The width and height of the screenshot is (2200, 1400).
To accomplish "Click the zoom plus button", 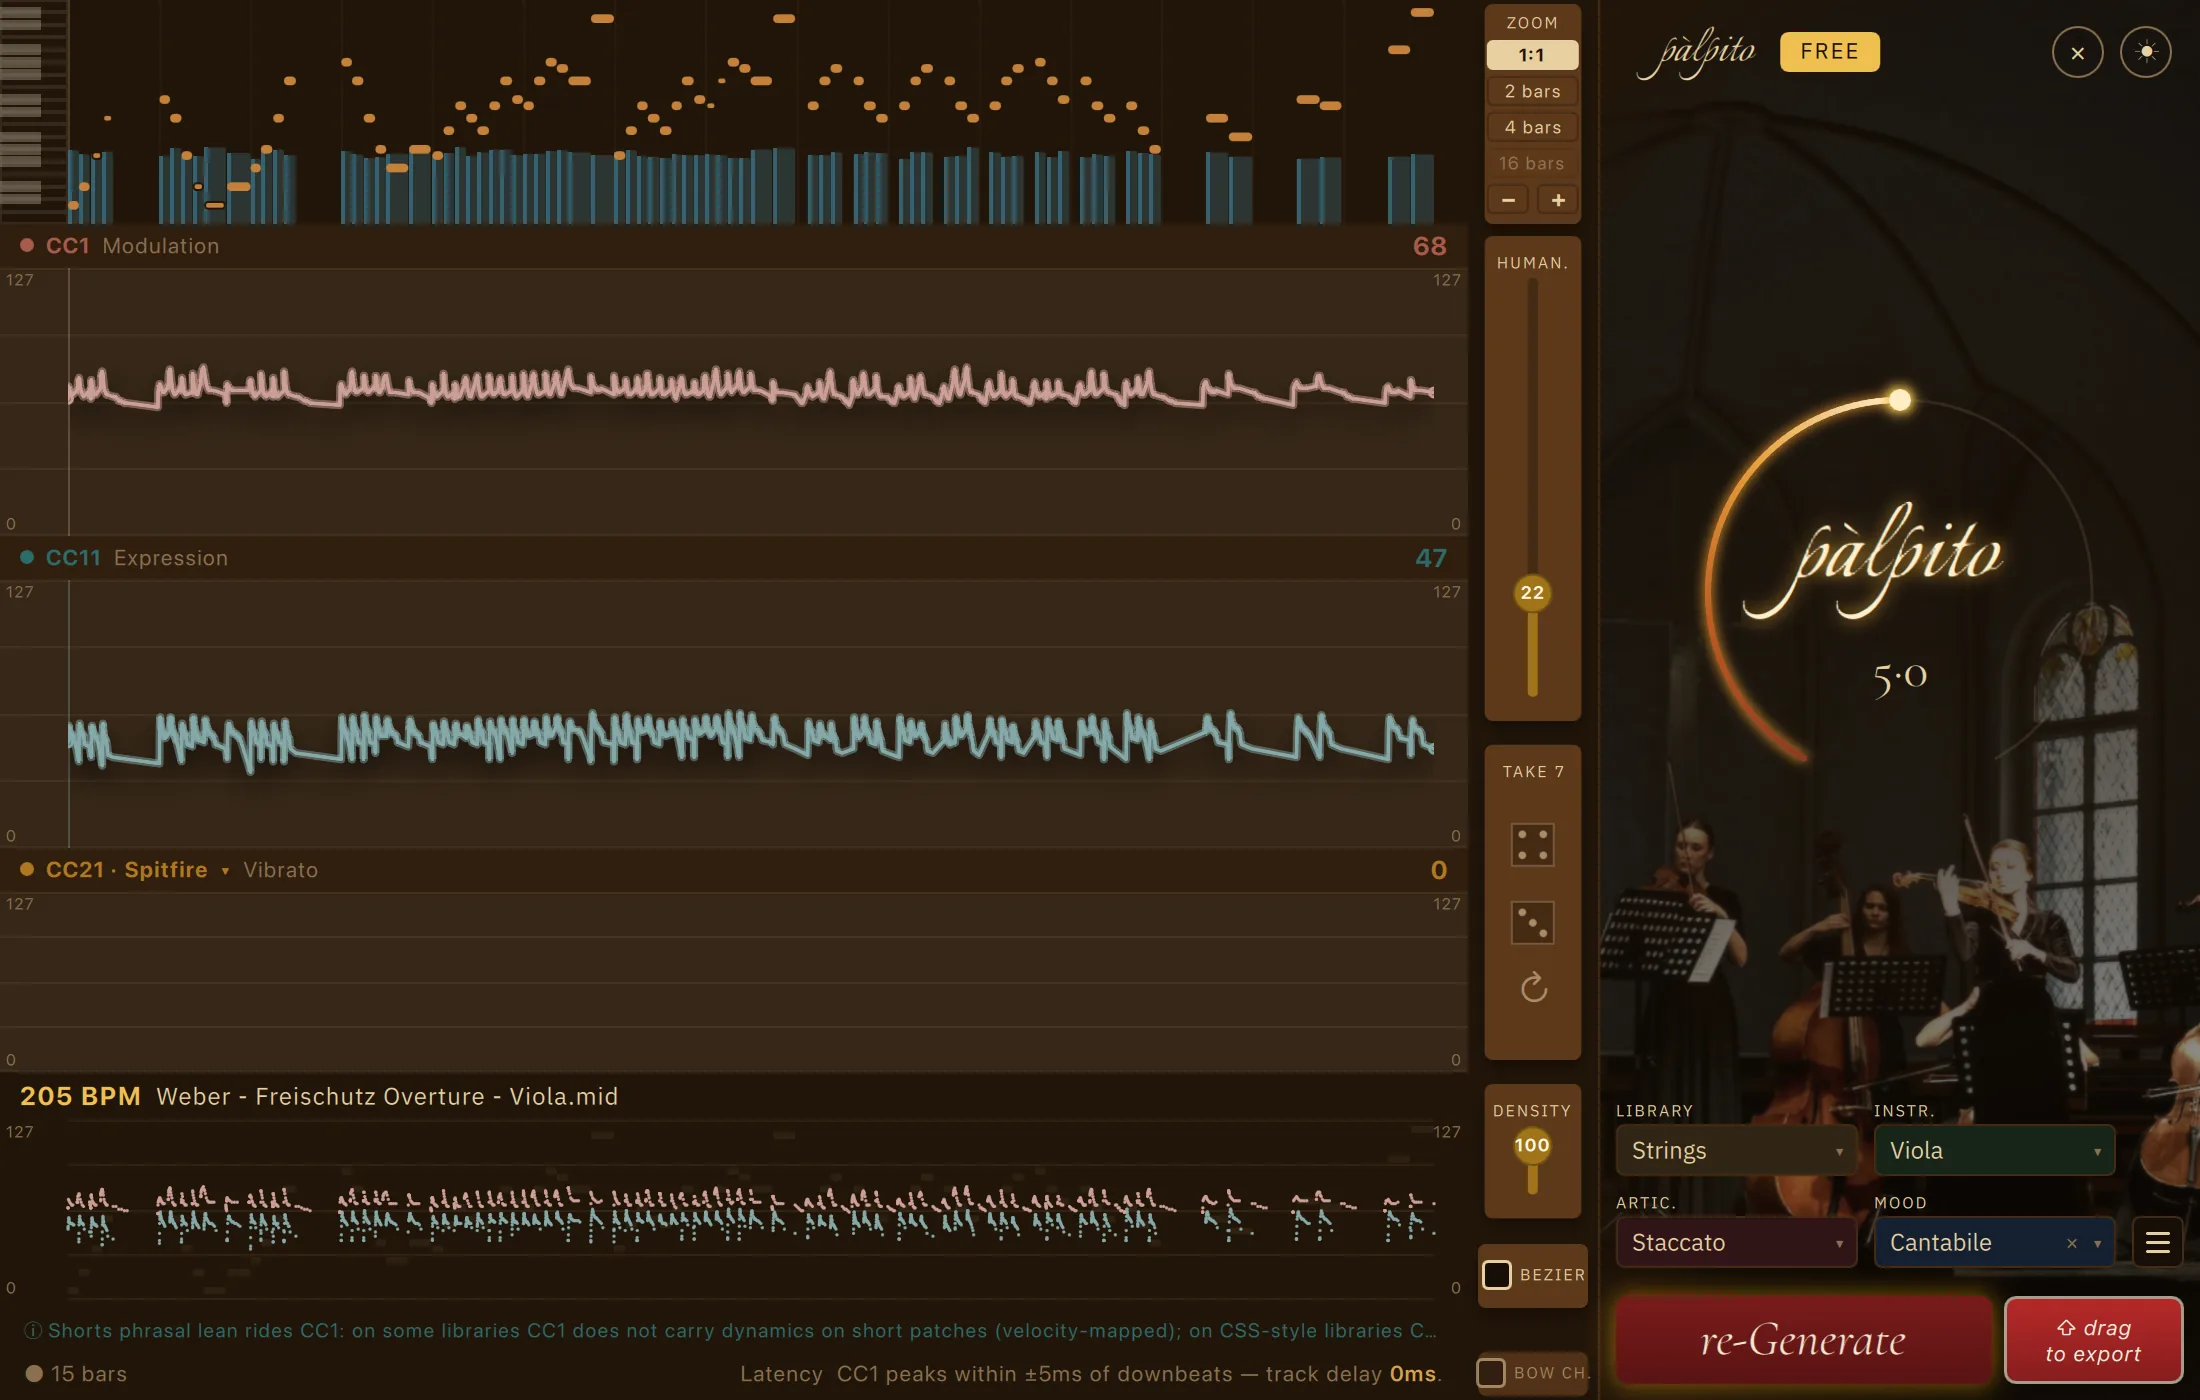I will pos(1558,200).
